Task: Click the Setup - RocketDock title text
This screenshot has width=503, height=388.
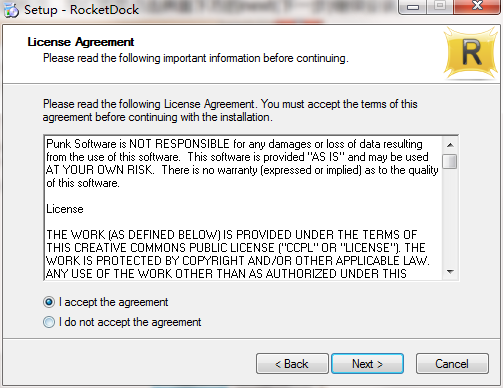Action: tap(81, 10)
